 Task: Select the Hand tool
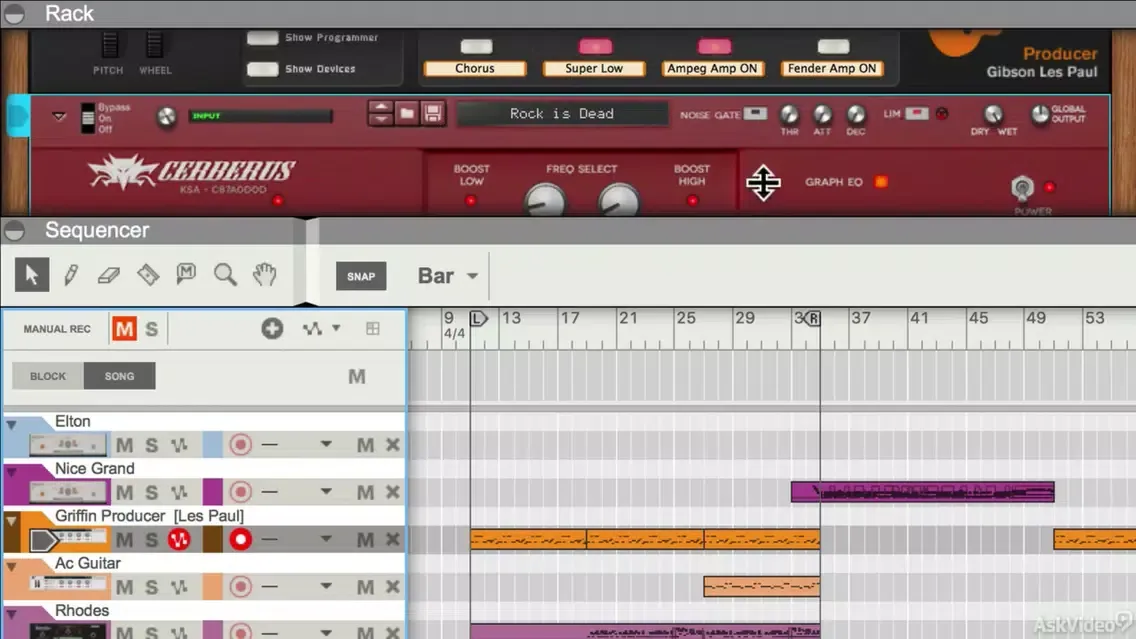point(264,275)
